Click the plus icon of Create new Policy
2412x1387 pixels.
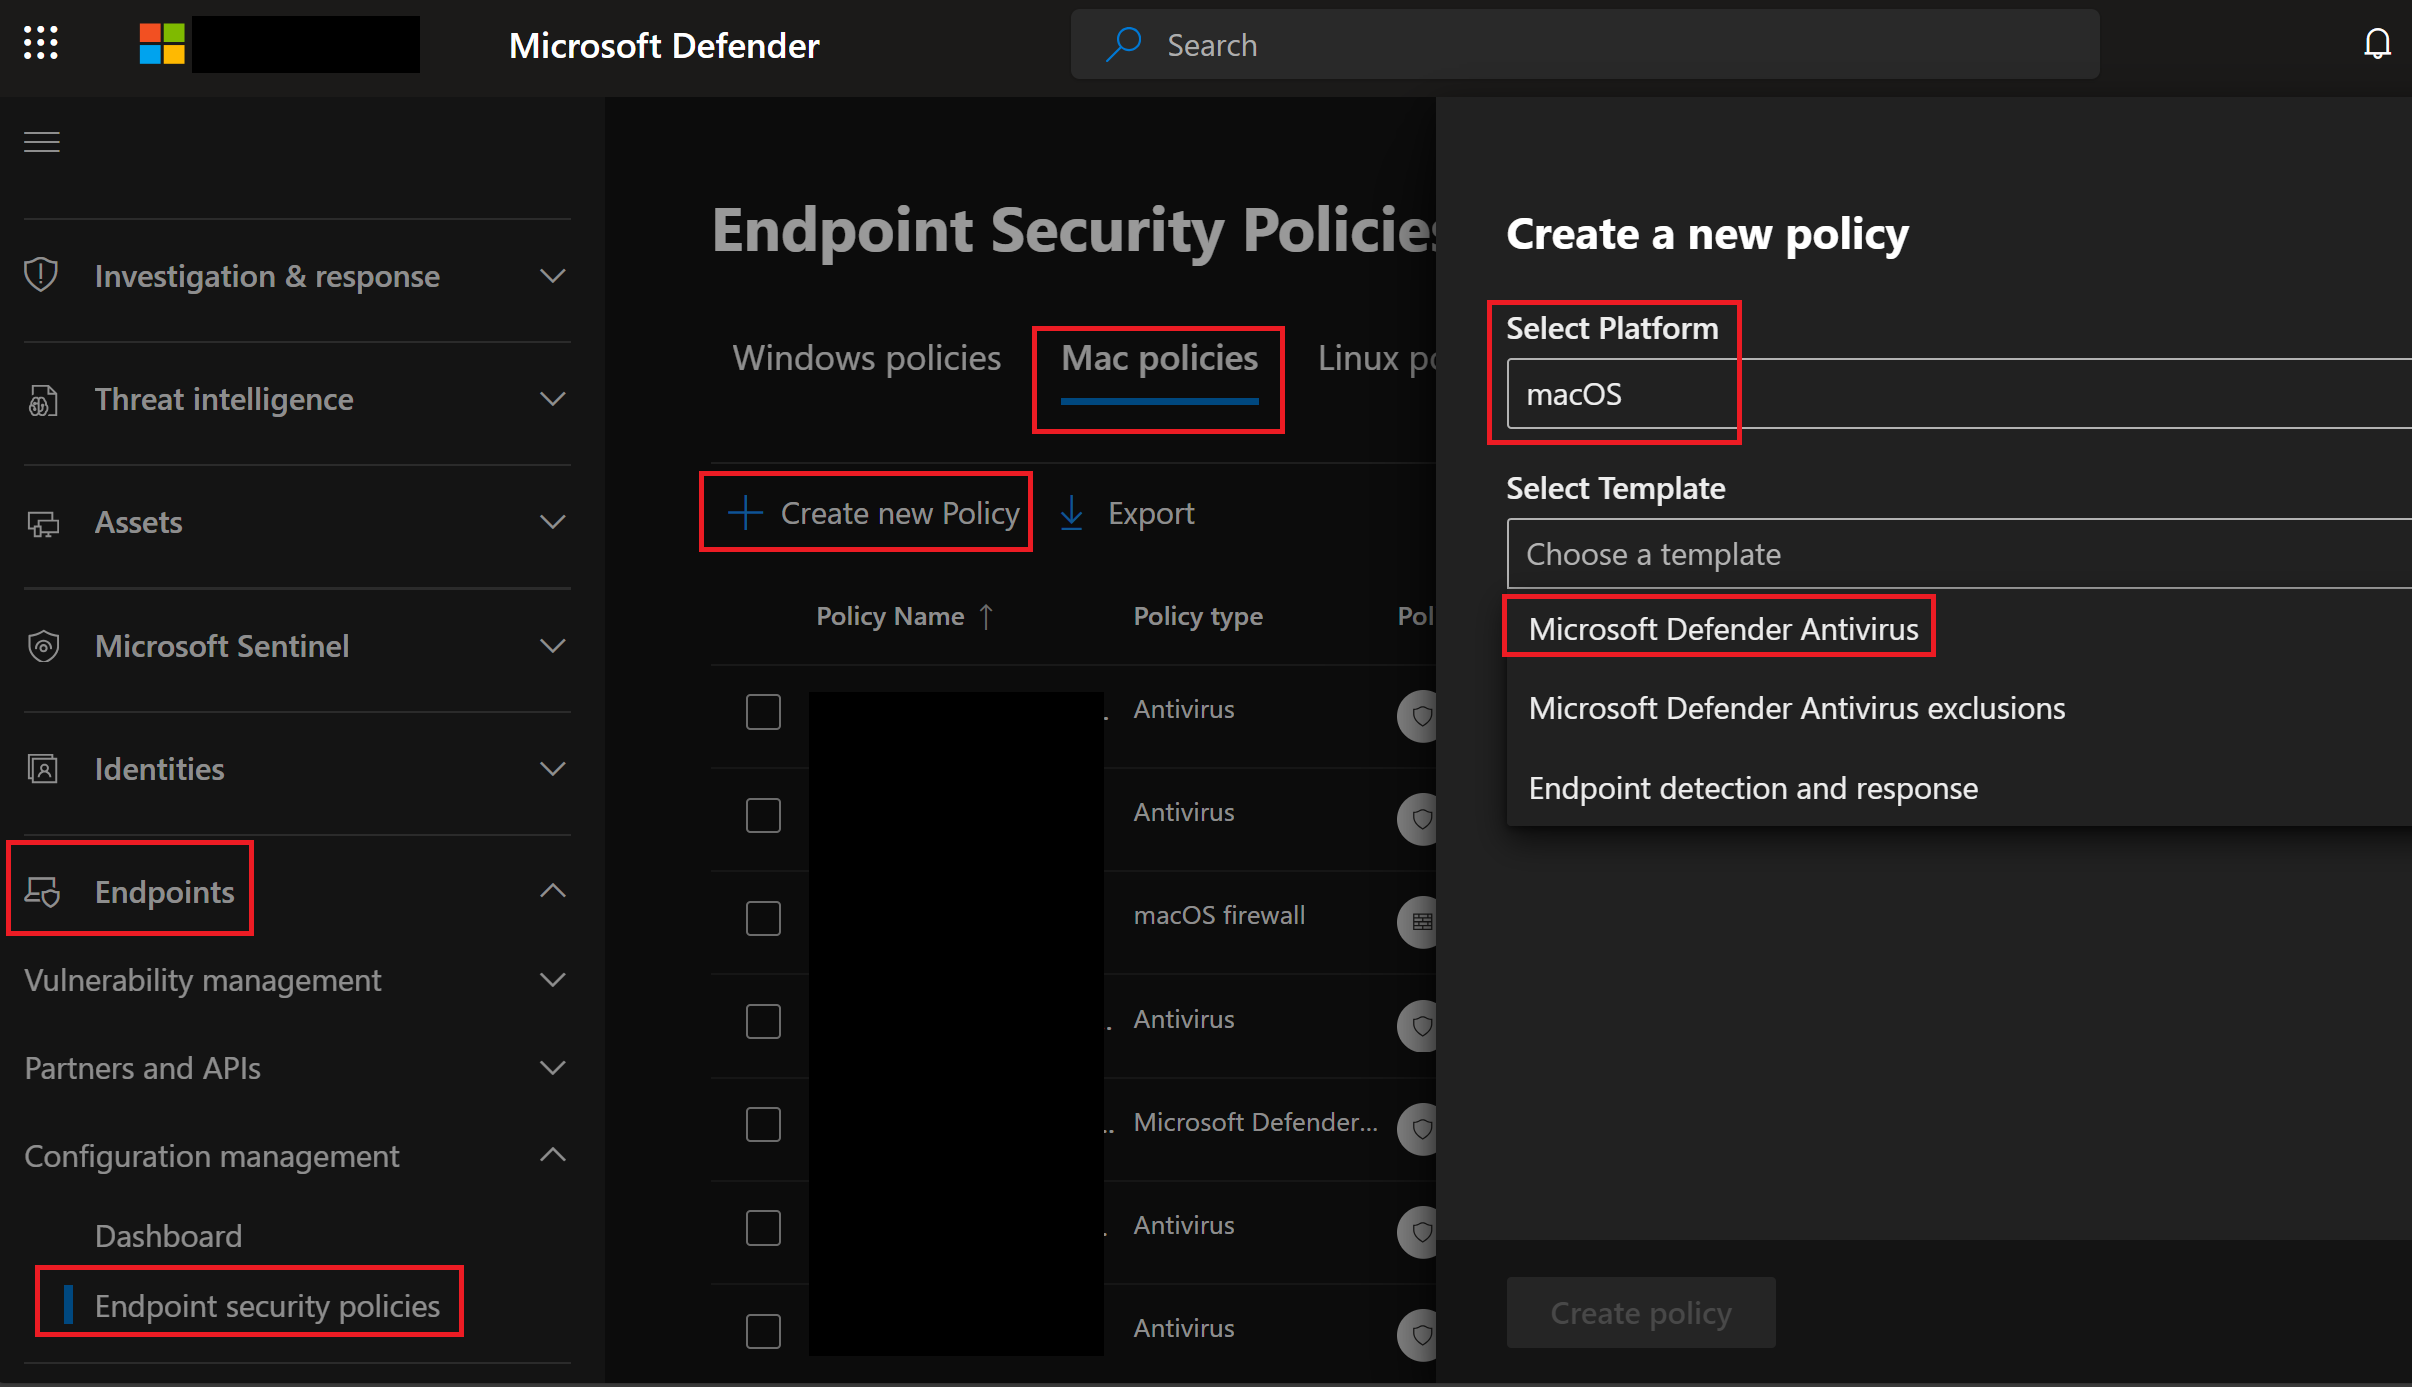(745, 512)
